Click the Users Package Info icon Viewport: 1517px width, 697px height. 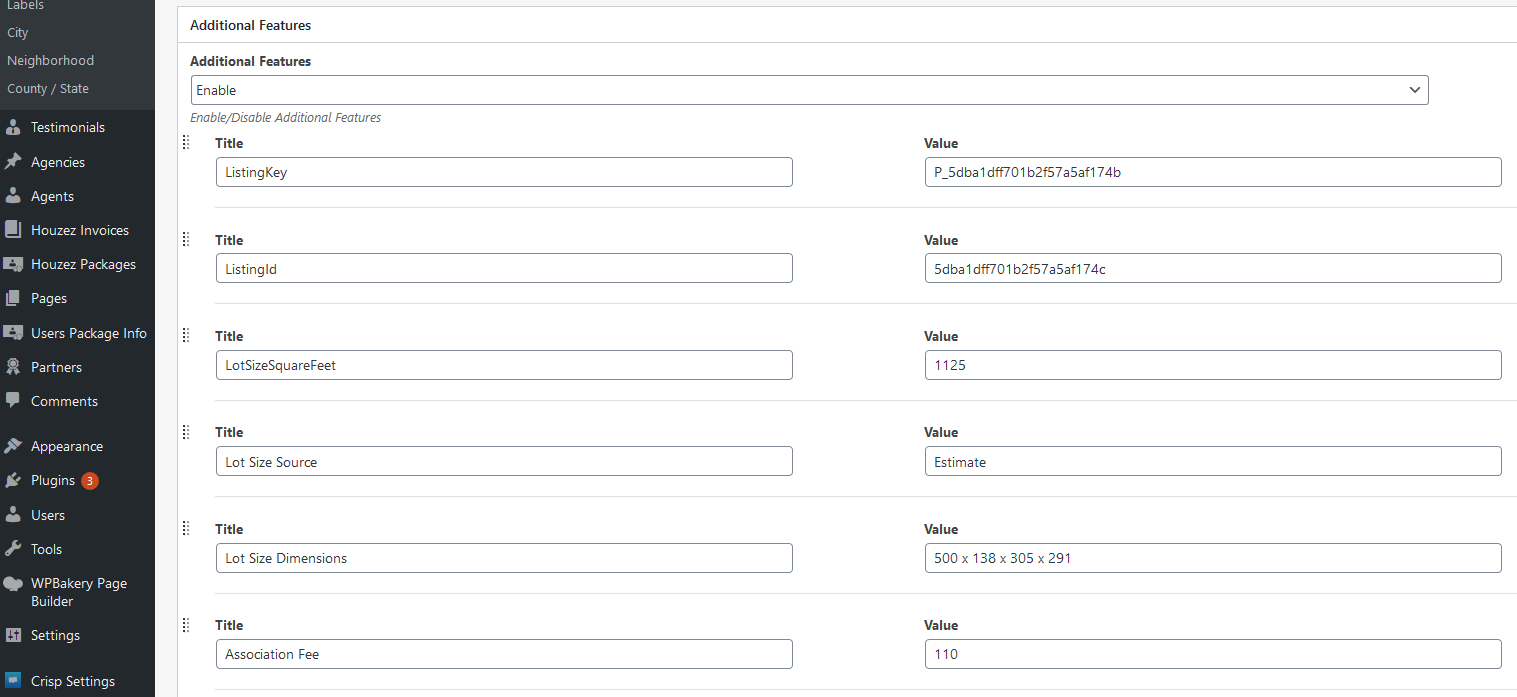13,333
